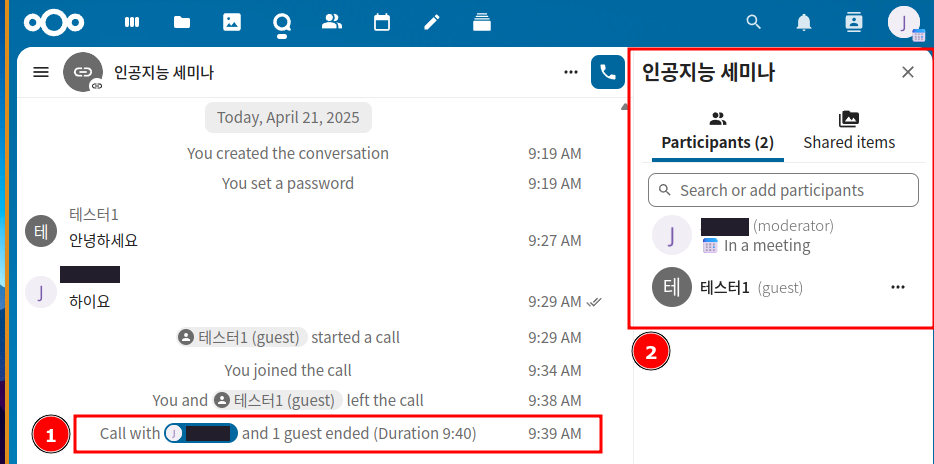The height and width of the screenshot is (464, 934).
Task: Open the Talk app icon
Action: (282, 22)
